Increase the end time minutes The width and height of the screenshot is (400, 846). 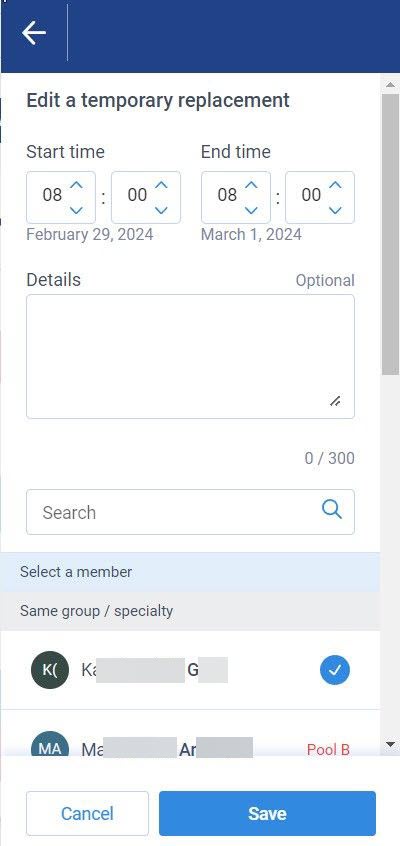tap(335, 185)
